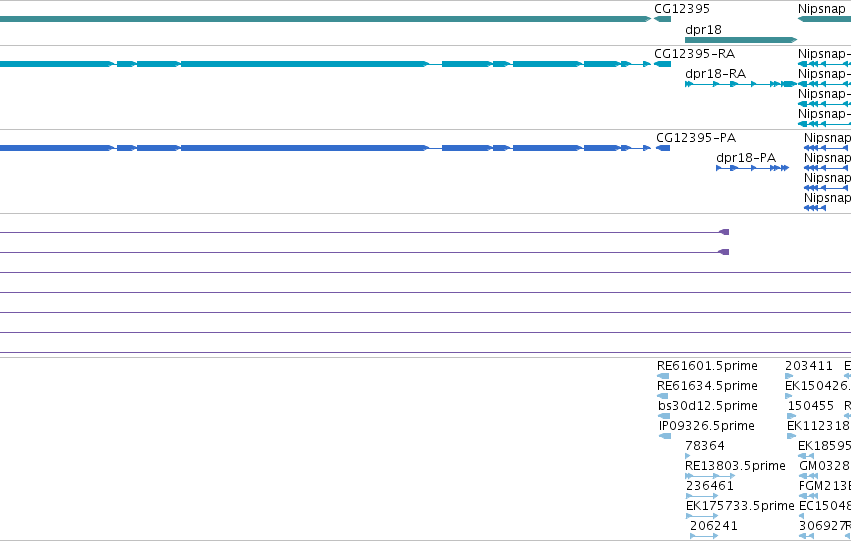Select the RE61634.5prime EST label

tap(707, 386)
